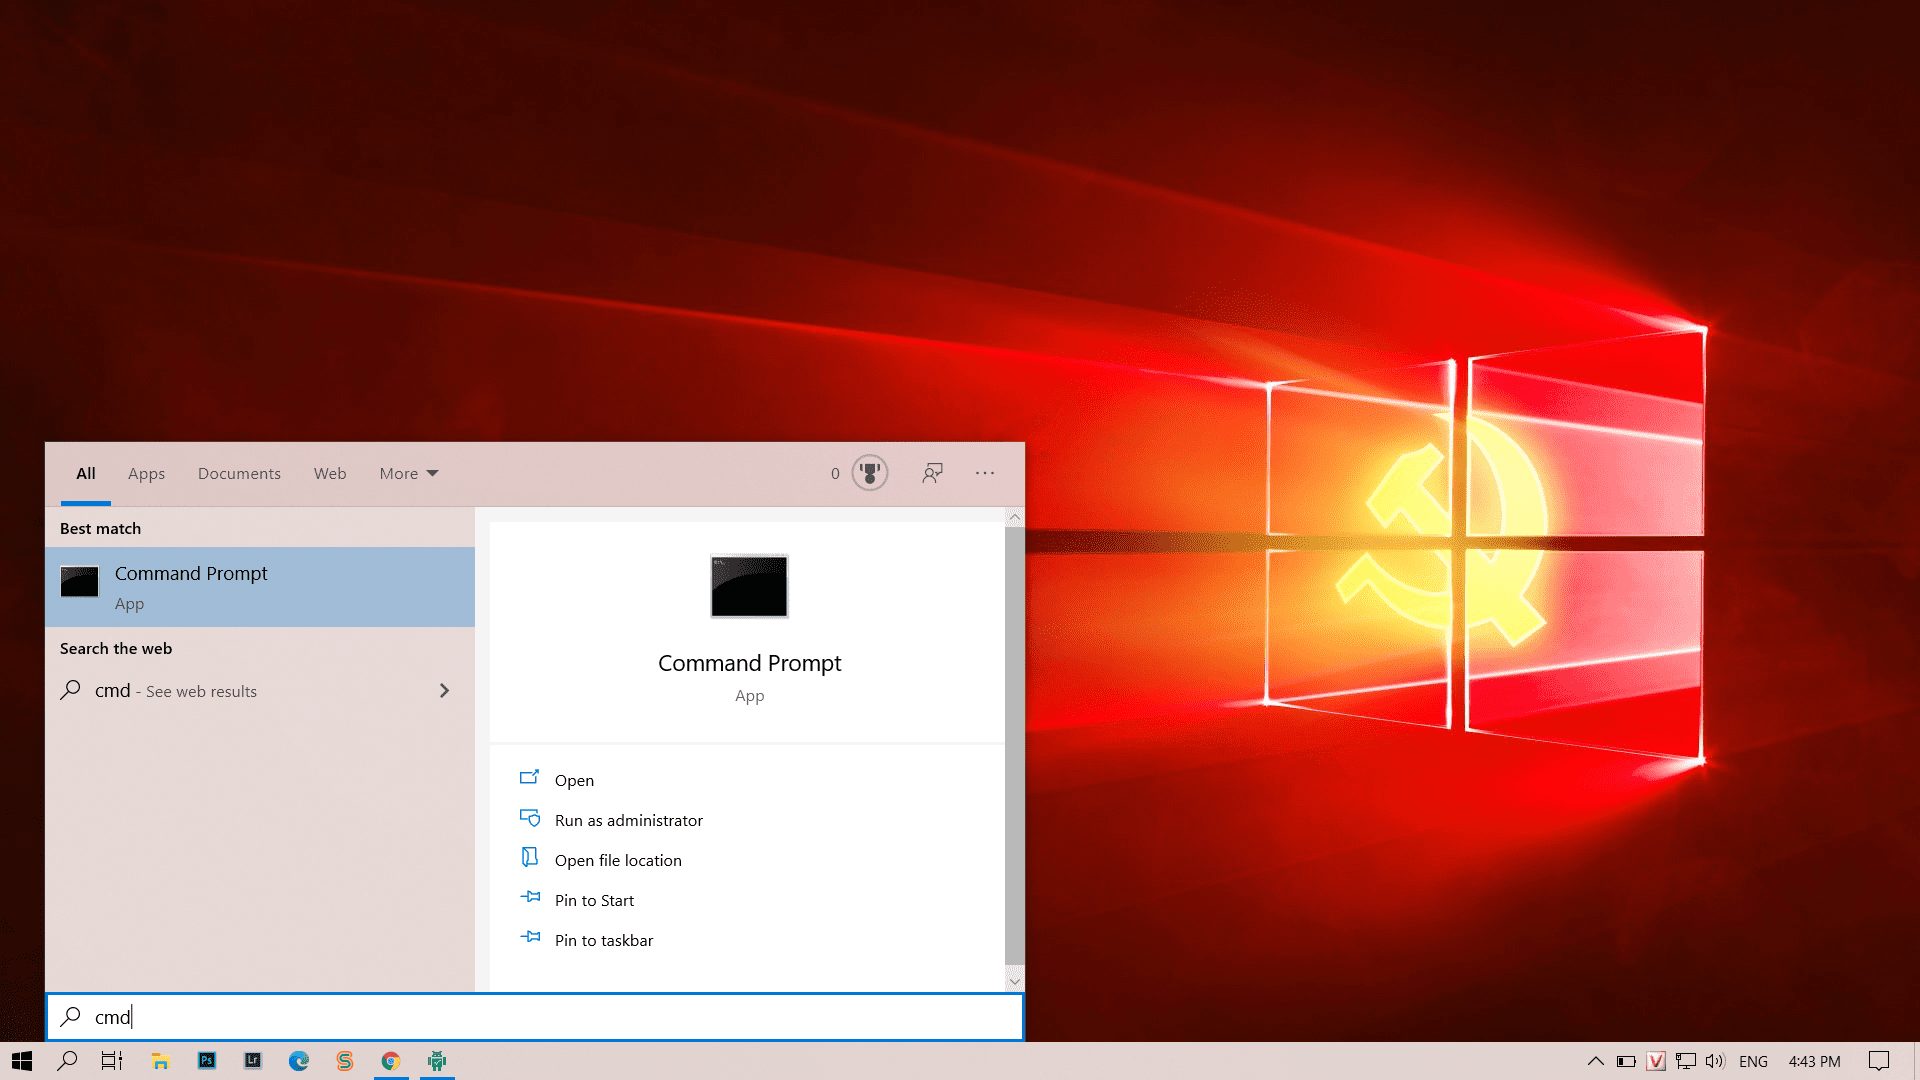
Task: Click the Run as administrator shield icon
Action: (x=530, y=818)
